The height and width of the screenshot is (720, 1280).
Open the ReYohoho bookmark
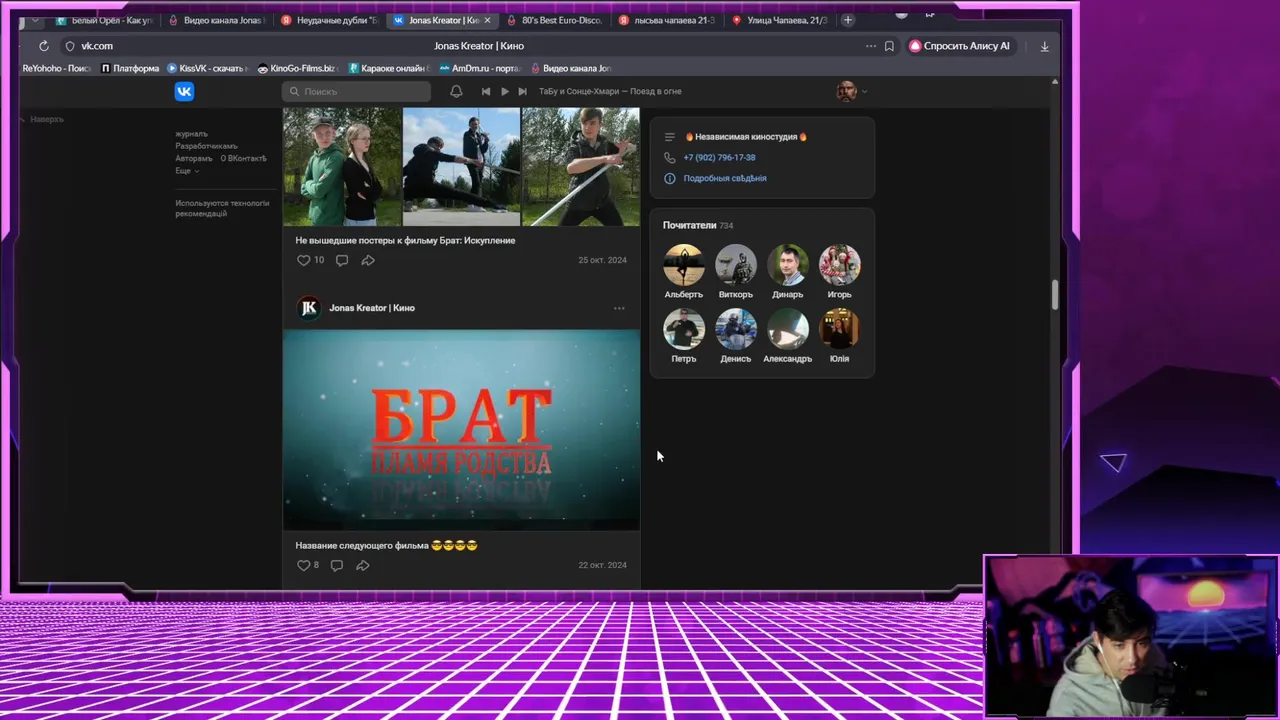56,68
